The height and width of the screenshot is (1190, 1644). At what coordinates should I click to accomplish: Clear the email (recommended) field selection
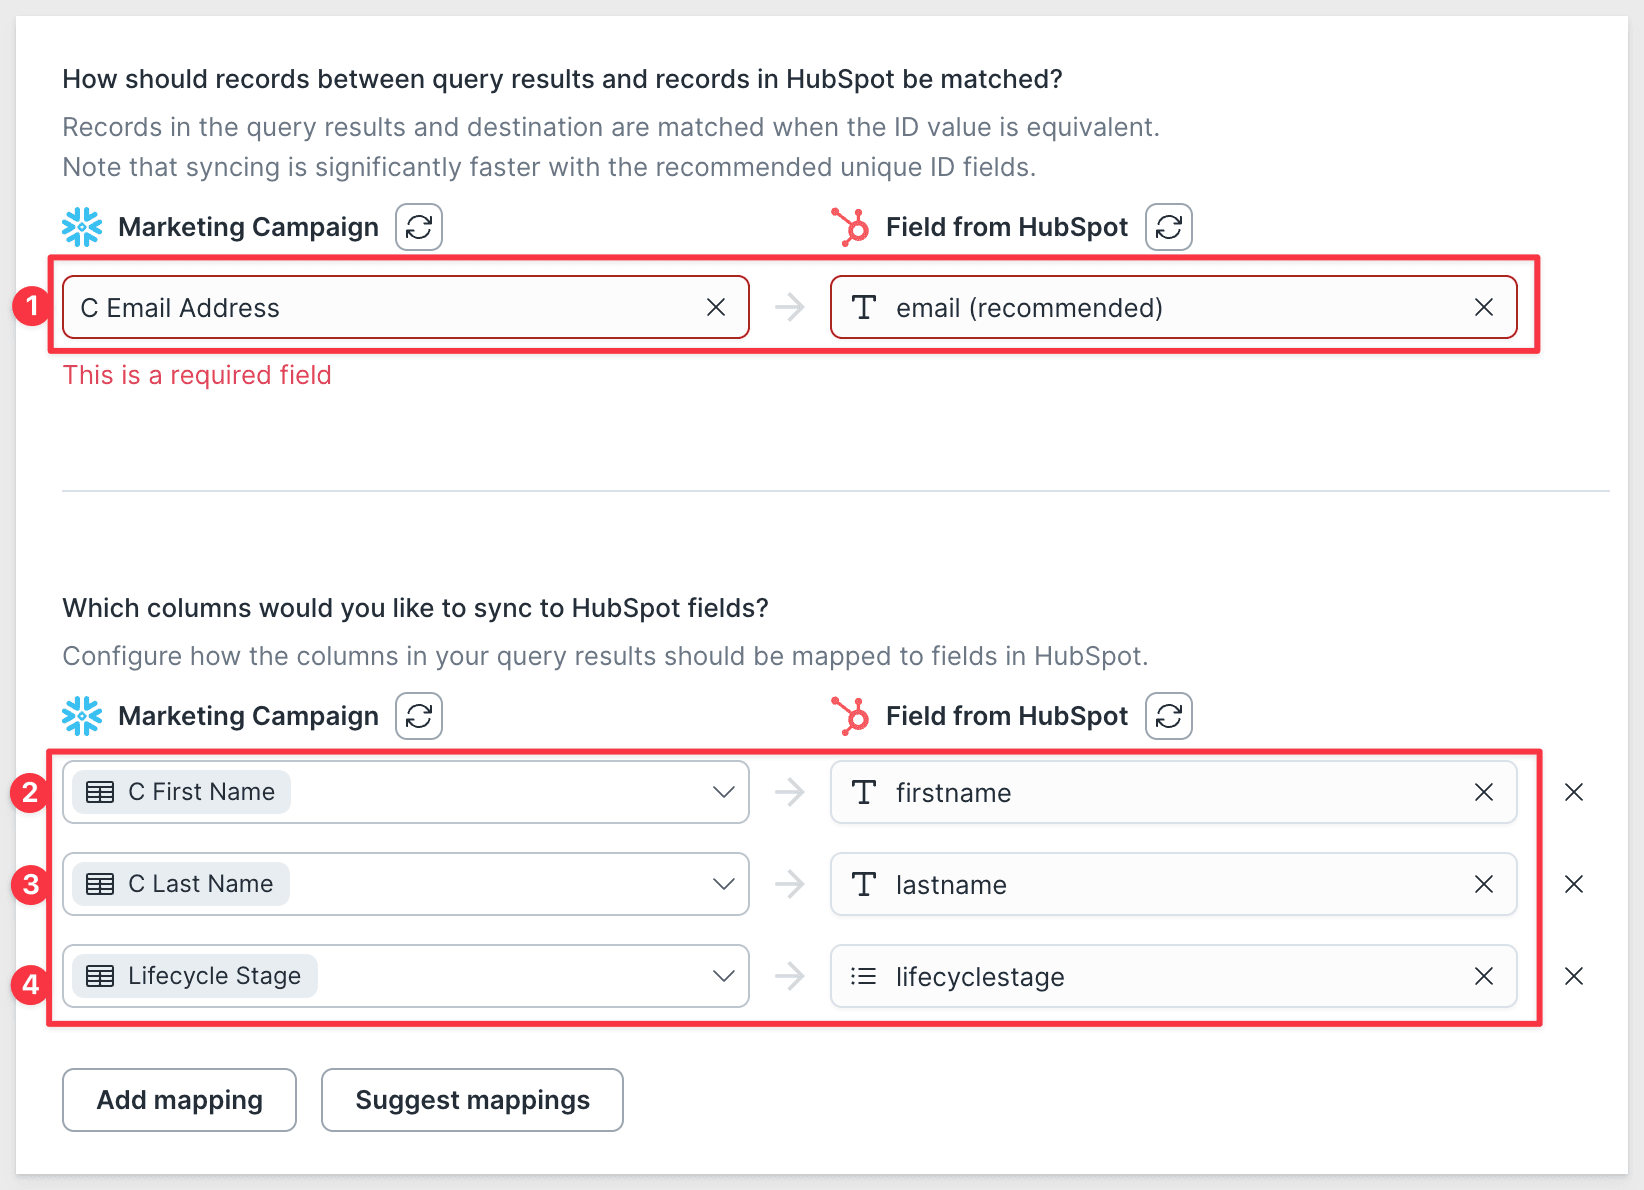point(1484,307)
